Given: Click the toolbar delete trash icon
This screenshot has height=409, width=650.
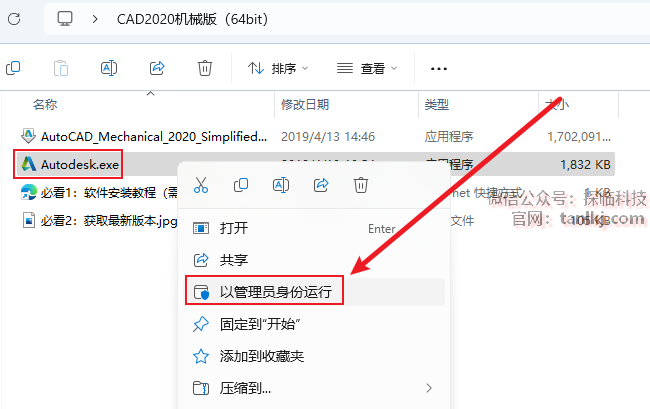Looking at the screenshot, I should 205,68.
